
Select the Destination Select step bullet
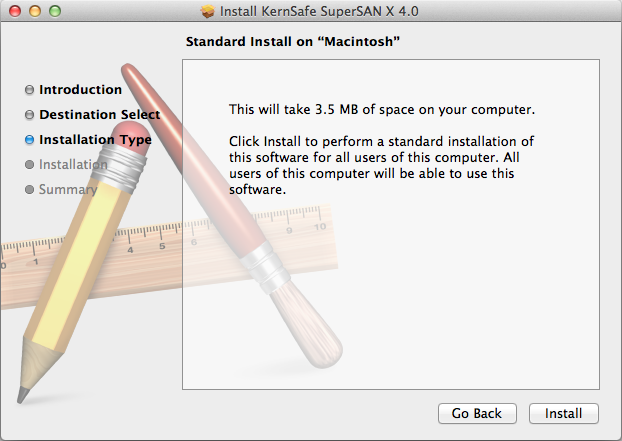tap(29, 115)
